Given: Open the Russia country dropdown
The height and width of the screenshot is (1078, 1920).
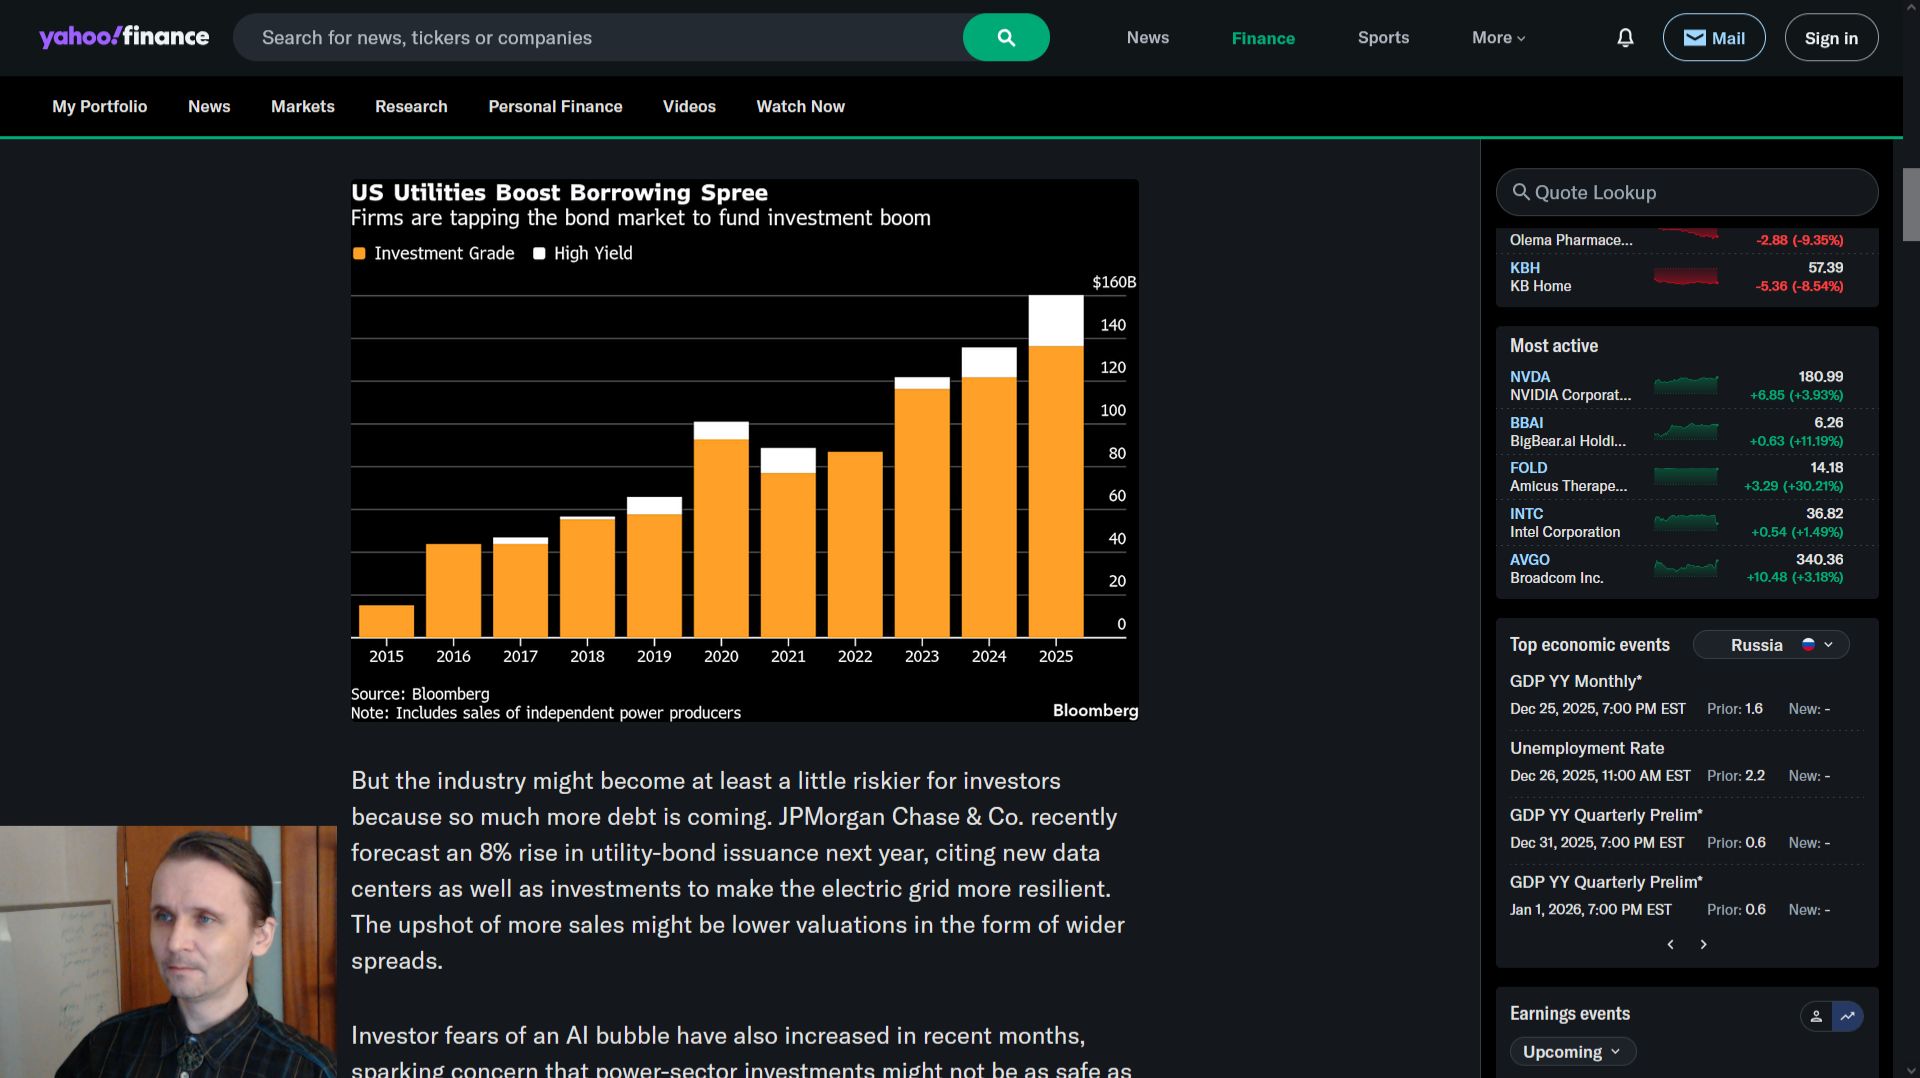Looking at the screenshot, I should tap(1771, 645).
